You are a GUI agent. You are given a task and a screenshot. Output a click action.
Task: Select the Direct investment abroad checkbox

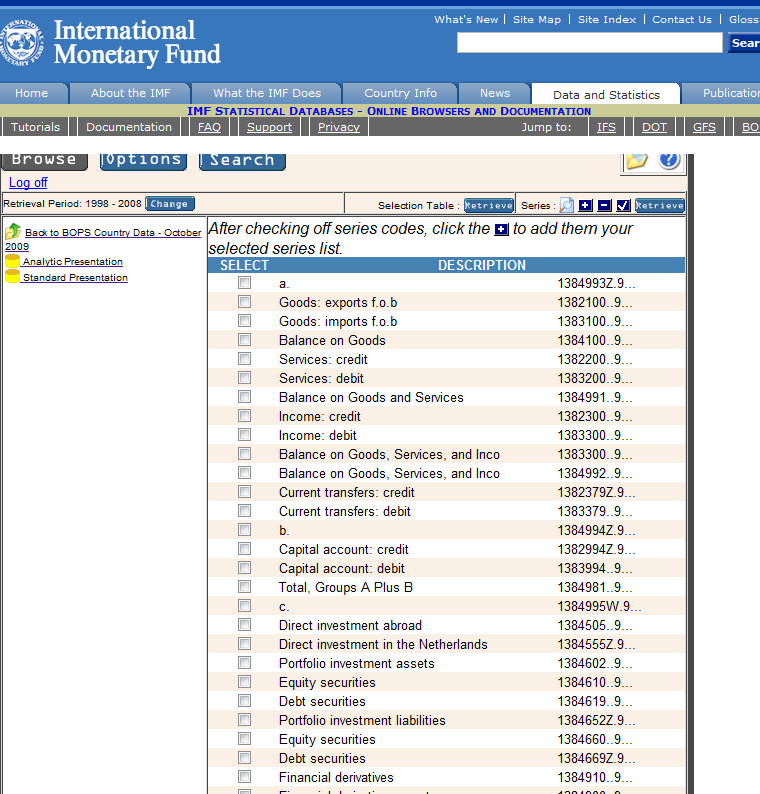tap(244, 625)
